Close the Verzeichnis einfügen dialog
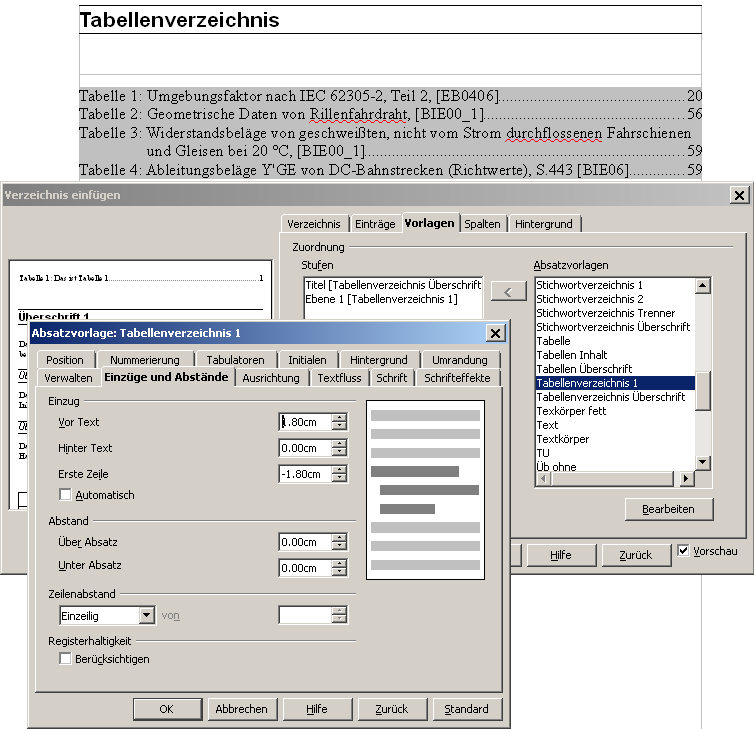Viewport: 754px width, 729px height. [739, 195]
